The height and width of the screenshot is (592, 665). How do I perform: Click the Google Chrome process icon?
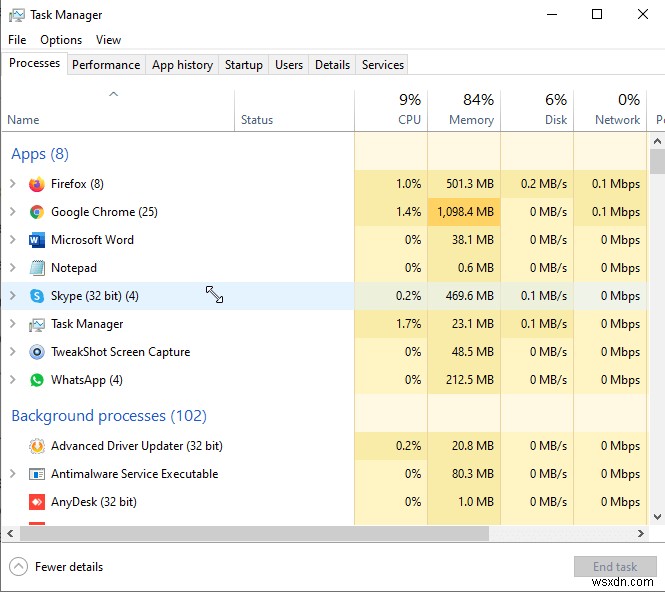click(37, 212)
